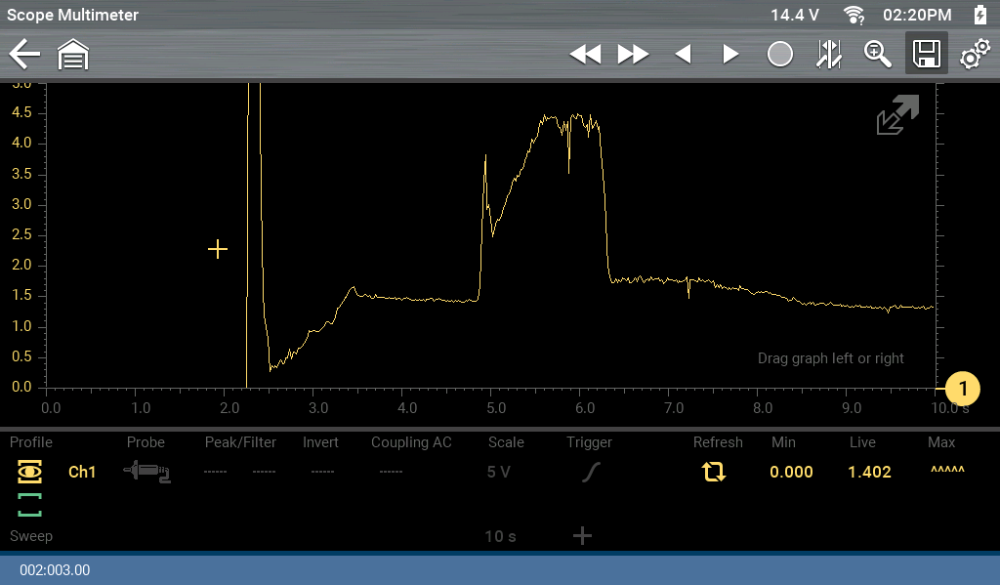Step back one frame
Viewport: 1000px width, 585px height.
(683, 55)
